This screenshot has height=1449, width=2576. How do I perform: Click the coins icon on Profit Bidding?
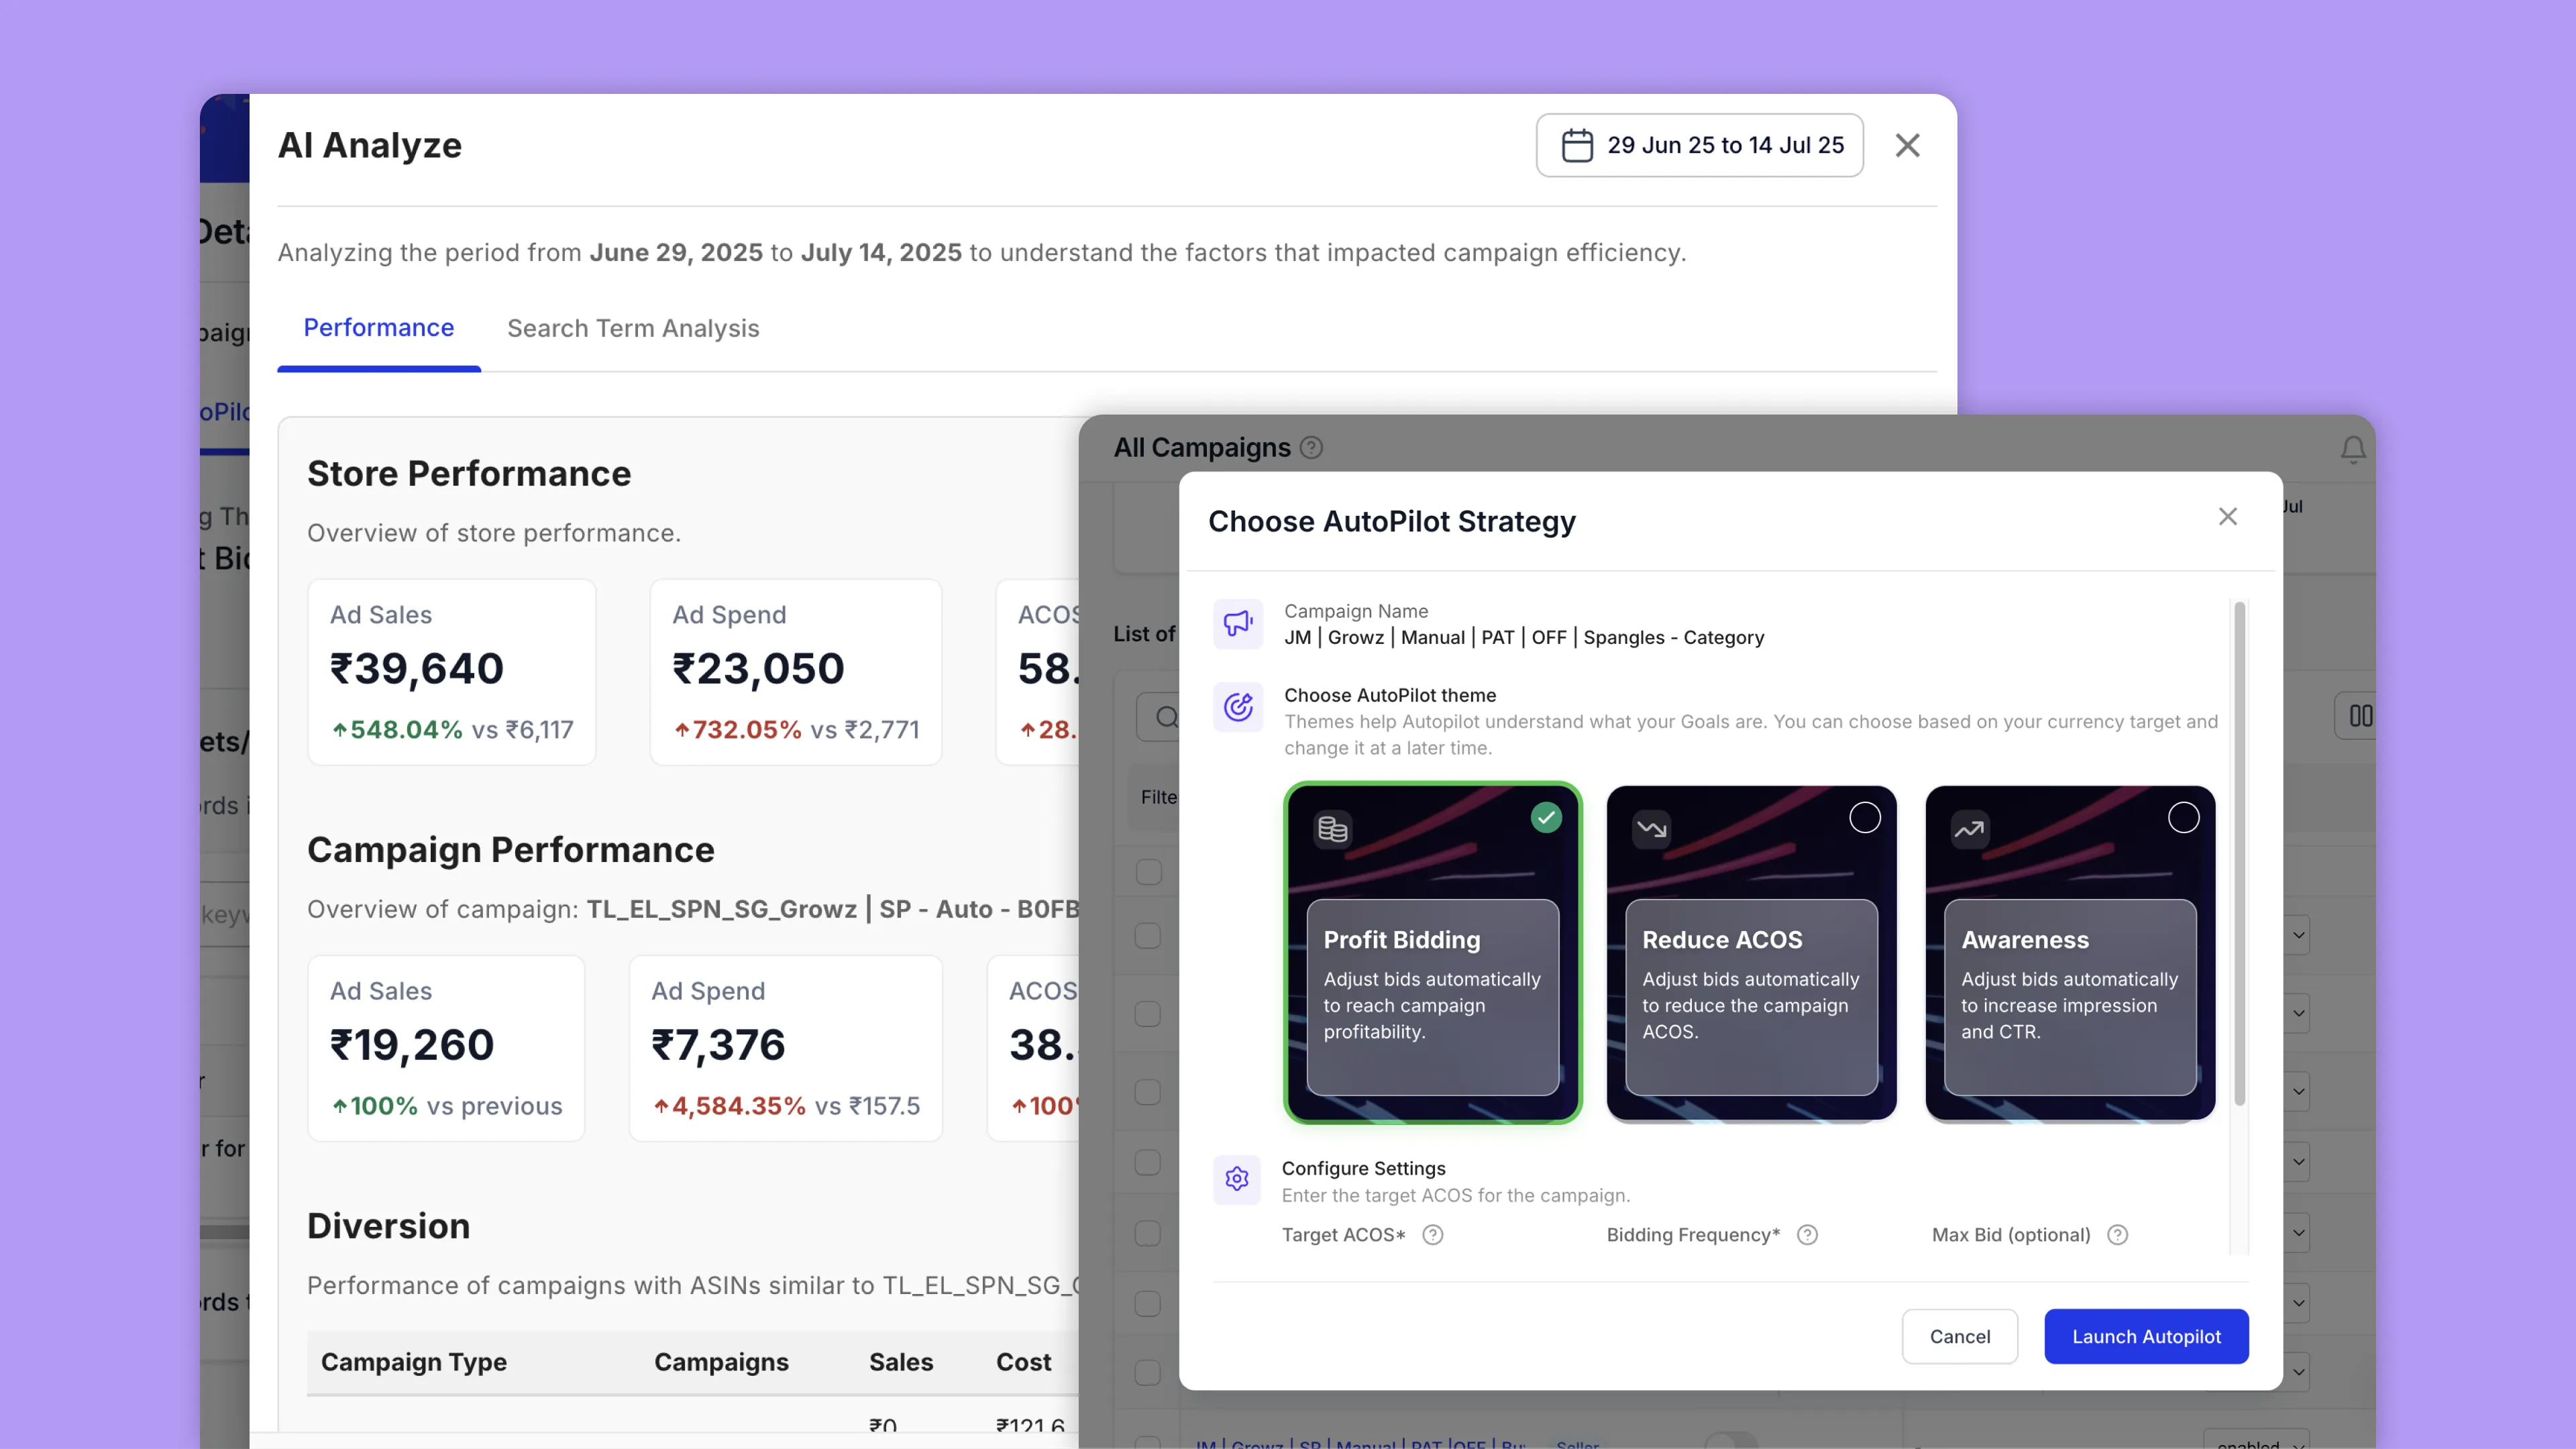point(1332,829)
